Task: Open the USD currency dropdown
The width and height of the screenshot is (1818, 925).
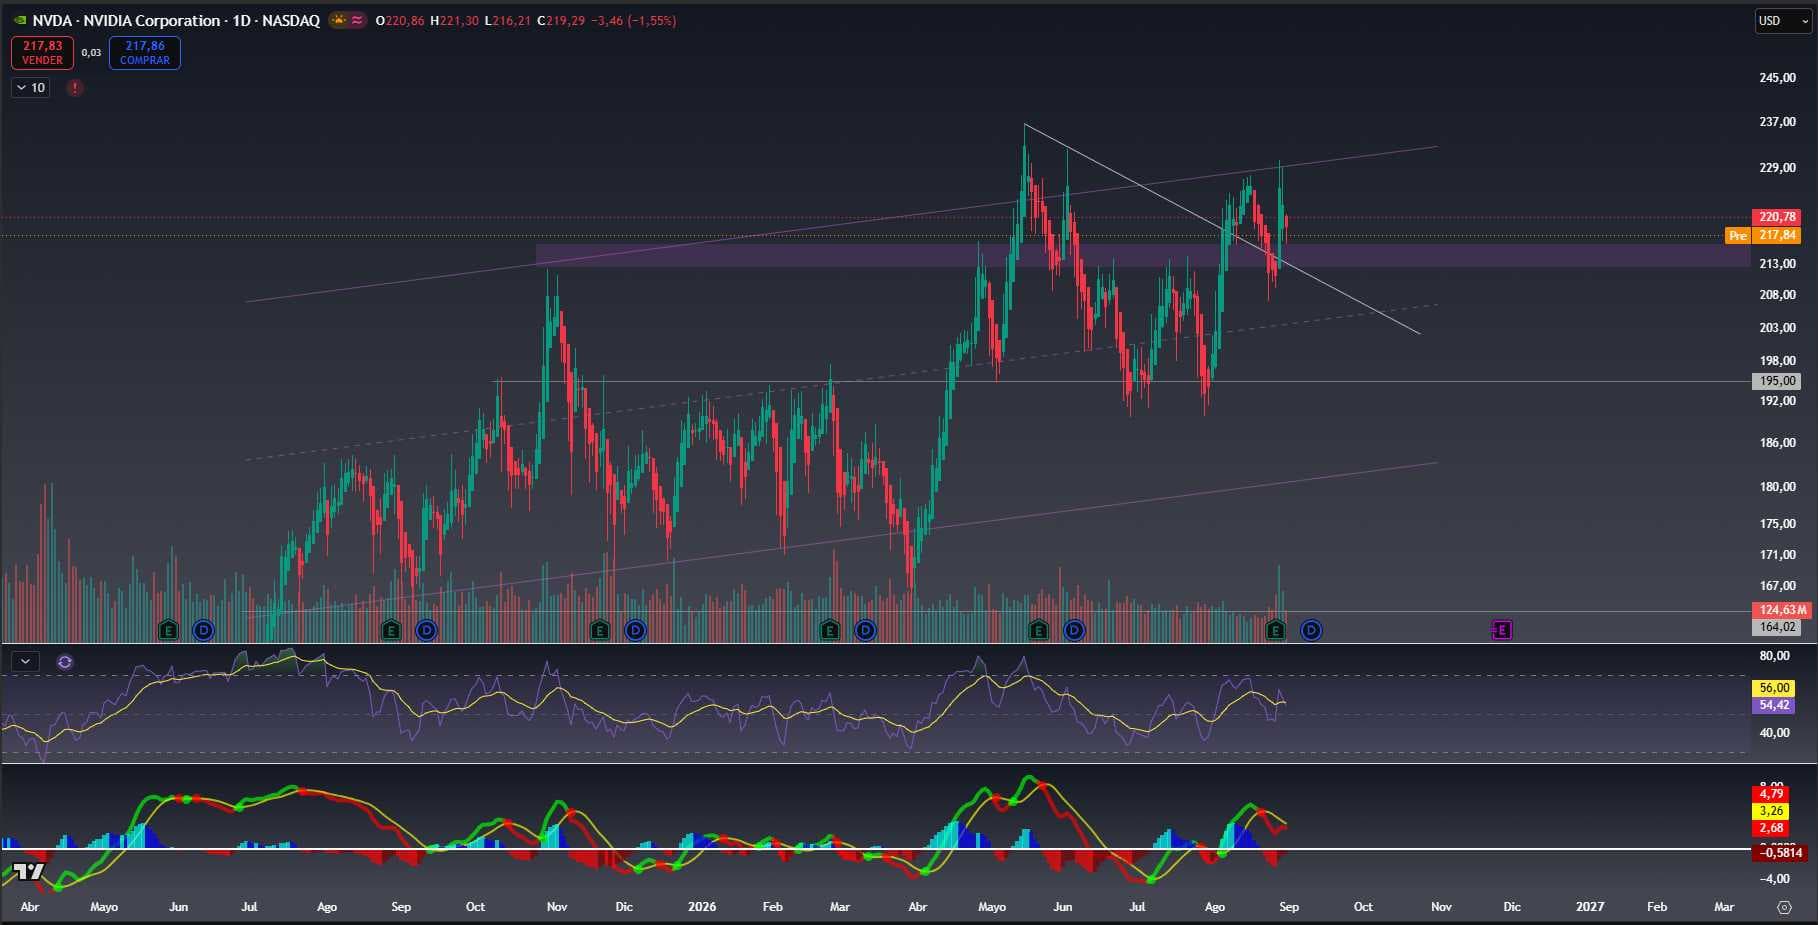Action: point(1783,21)
